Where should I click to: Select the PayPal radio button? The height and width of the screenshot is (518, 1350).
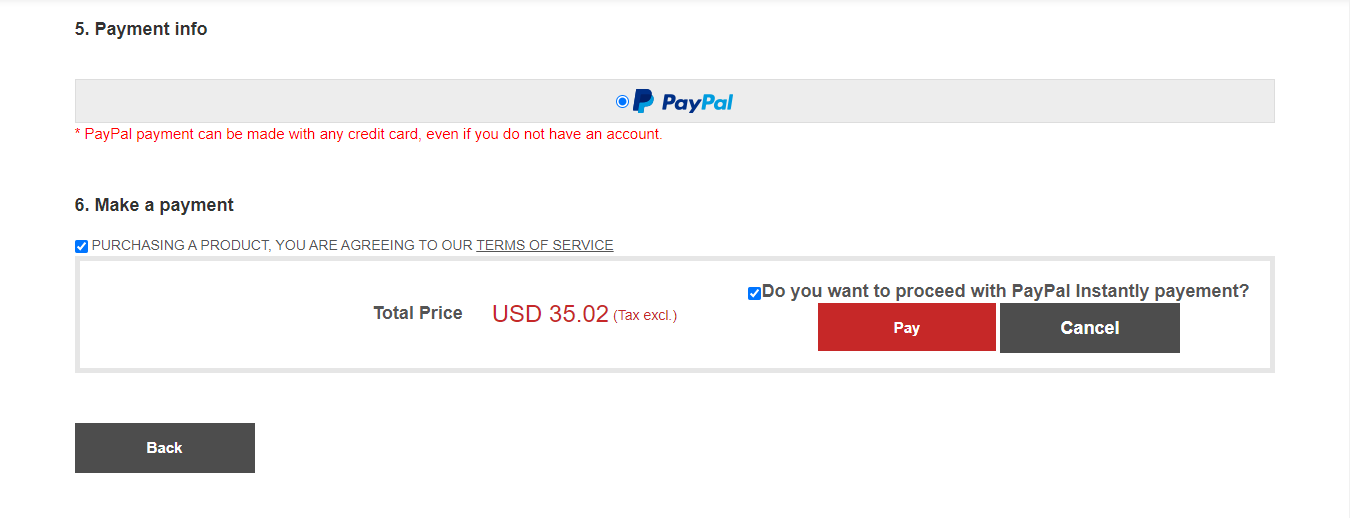pos(623,101)
